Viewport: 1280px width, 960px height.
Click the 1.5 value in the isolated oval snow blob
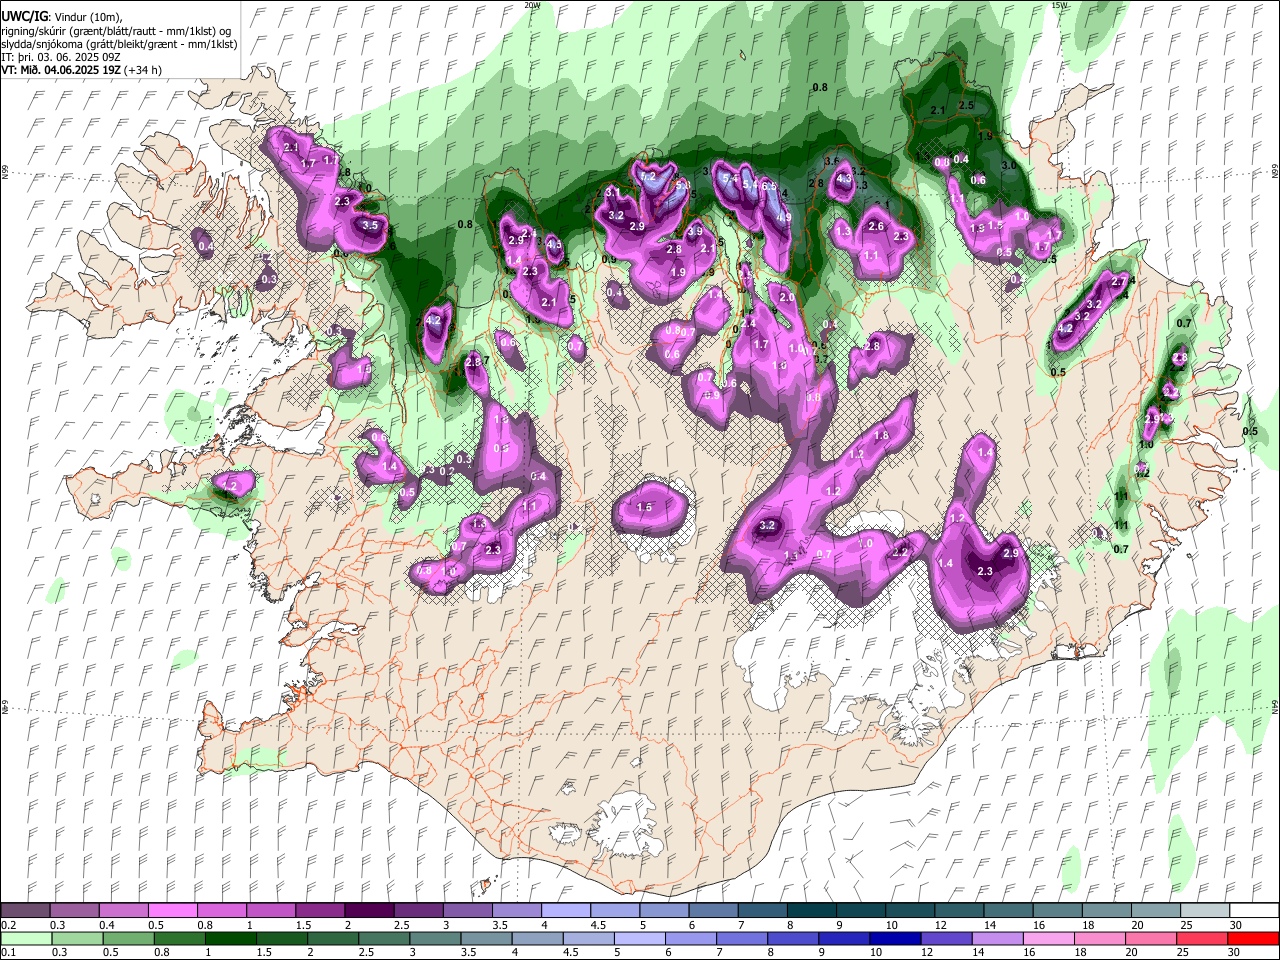click(x=645, y=508)
